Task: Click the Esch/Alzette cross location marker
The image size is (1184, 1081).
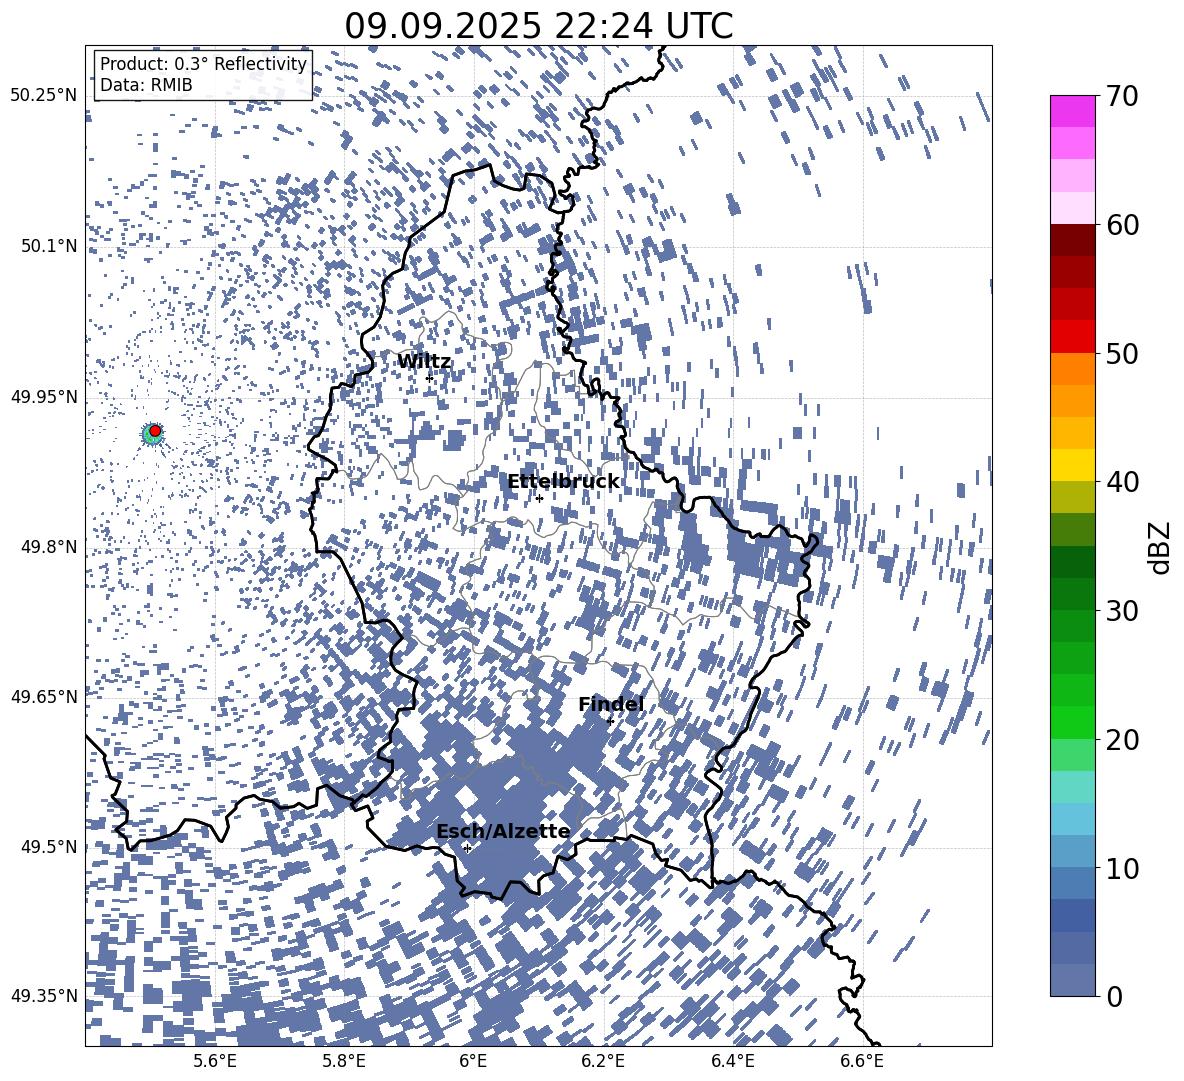Action: 467,848
